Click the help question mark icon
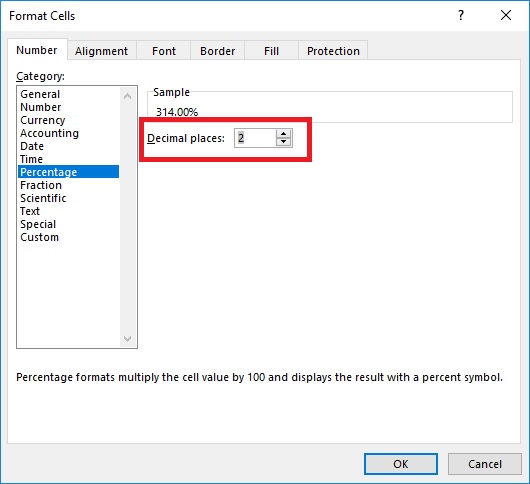 (461, 16)
